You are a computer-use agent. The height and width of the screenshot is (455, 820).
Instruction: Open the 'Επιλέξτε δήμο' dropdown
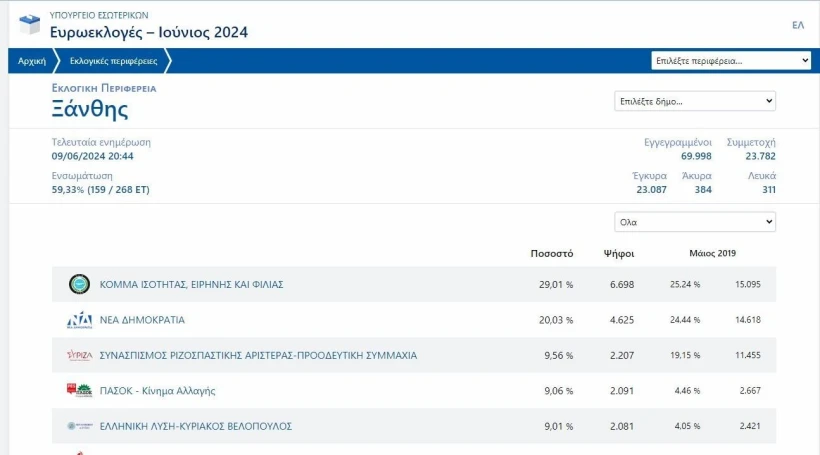click(x=694, y=101)
